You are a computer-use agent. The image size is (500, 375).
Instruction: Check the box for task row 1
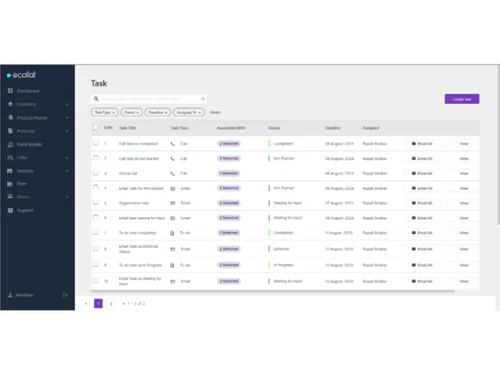point(96,143)
